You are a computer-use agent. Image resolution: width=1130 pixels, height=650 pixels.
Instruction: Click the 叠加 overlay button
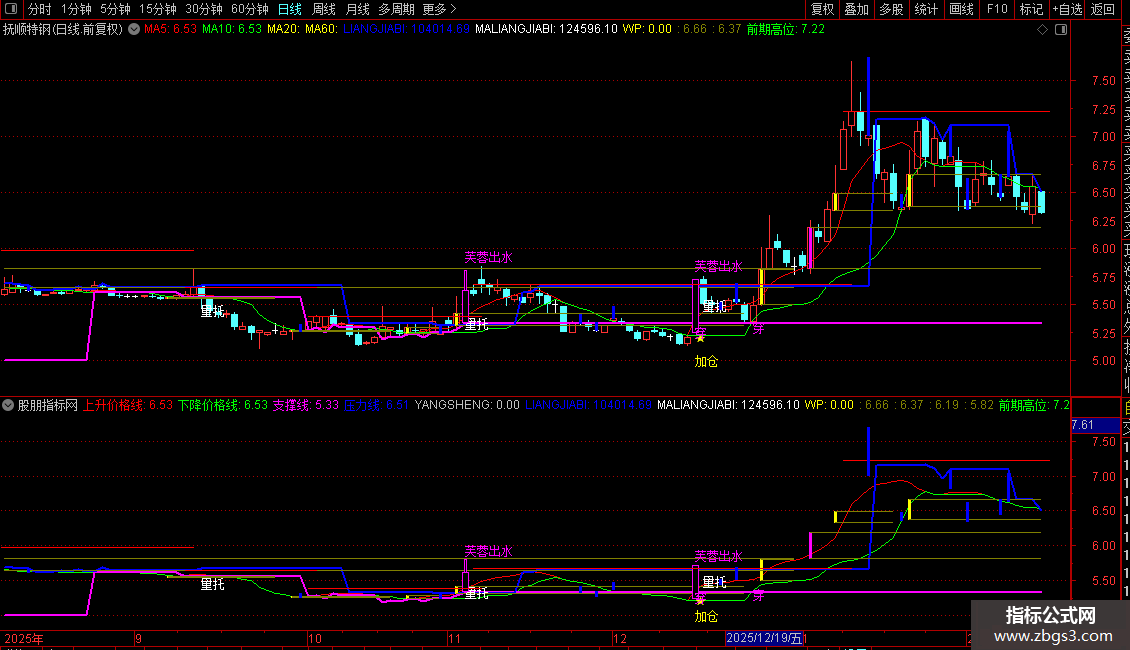click(x=856, y=9)
